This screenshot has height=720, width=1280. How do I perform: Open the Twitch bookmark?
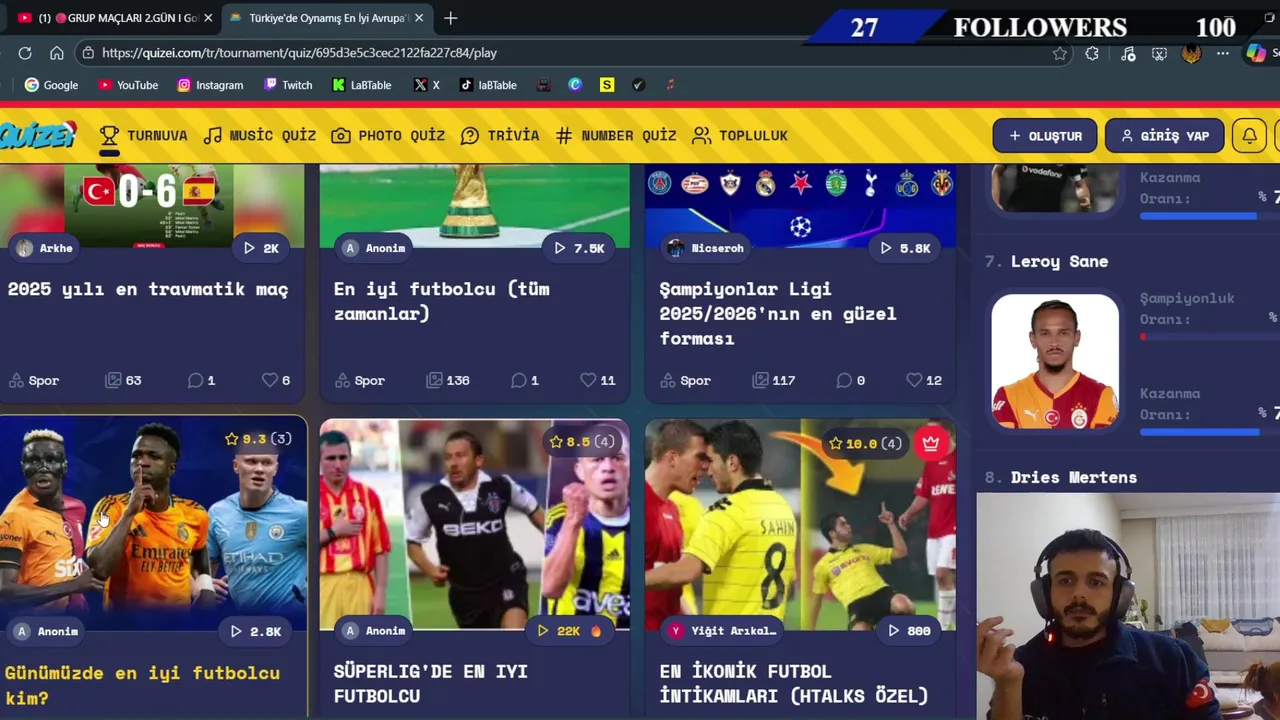[x=288, y=85]
